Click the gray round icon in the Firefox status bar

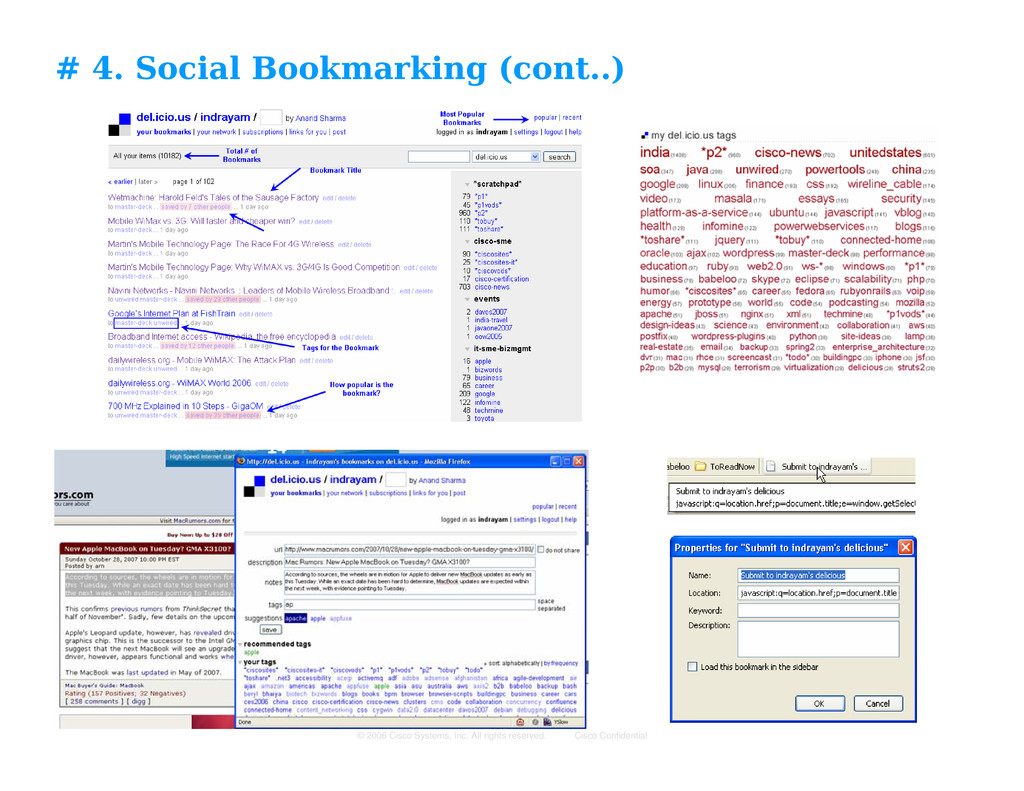(x=535, y=722)
